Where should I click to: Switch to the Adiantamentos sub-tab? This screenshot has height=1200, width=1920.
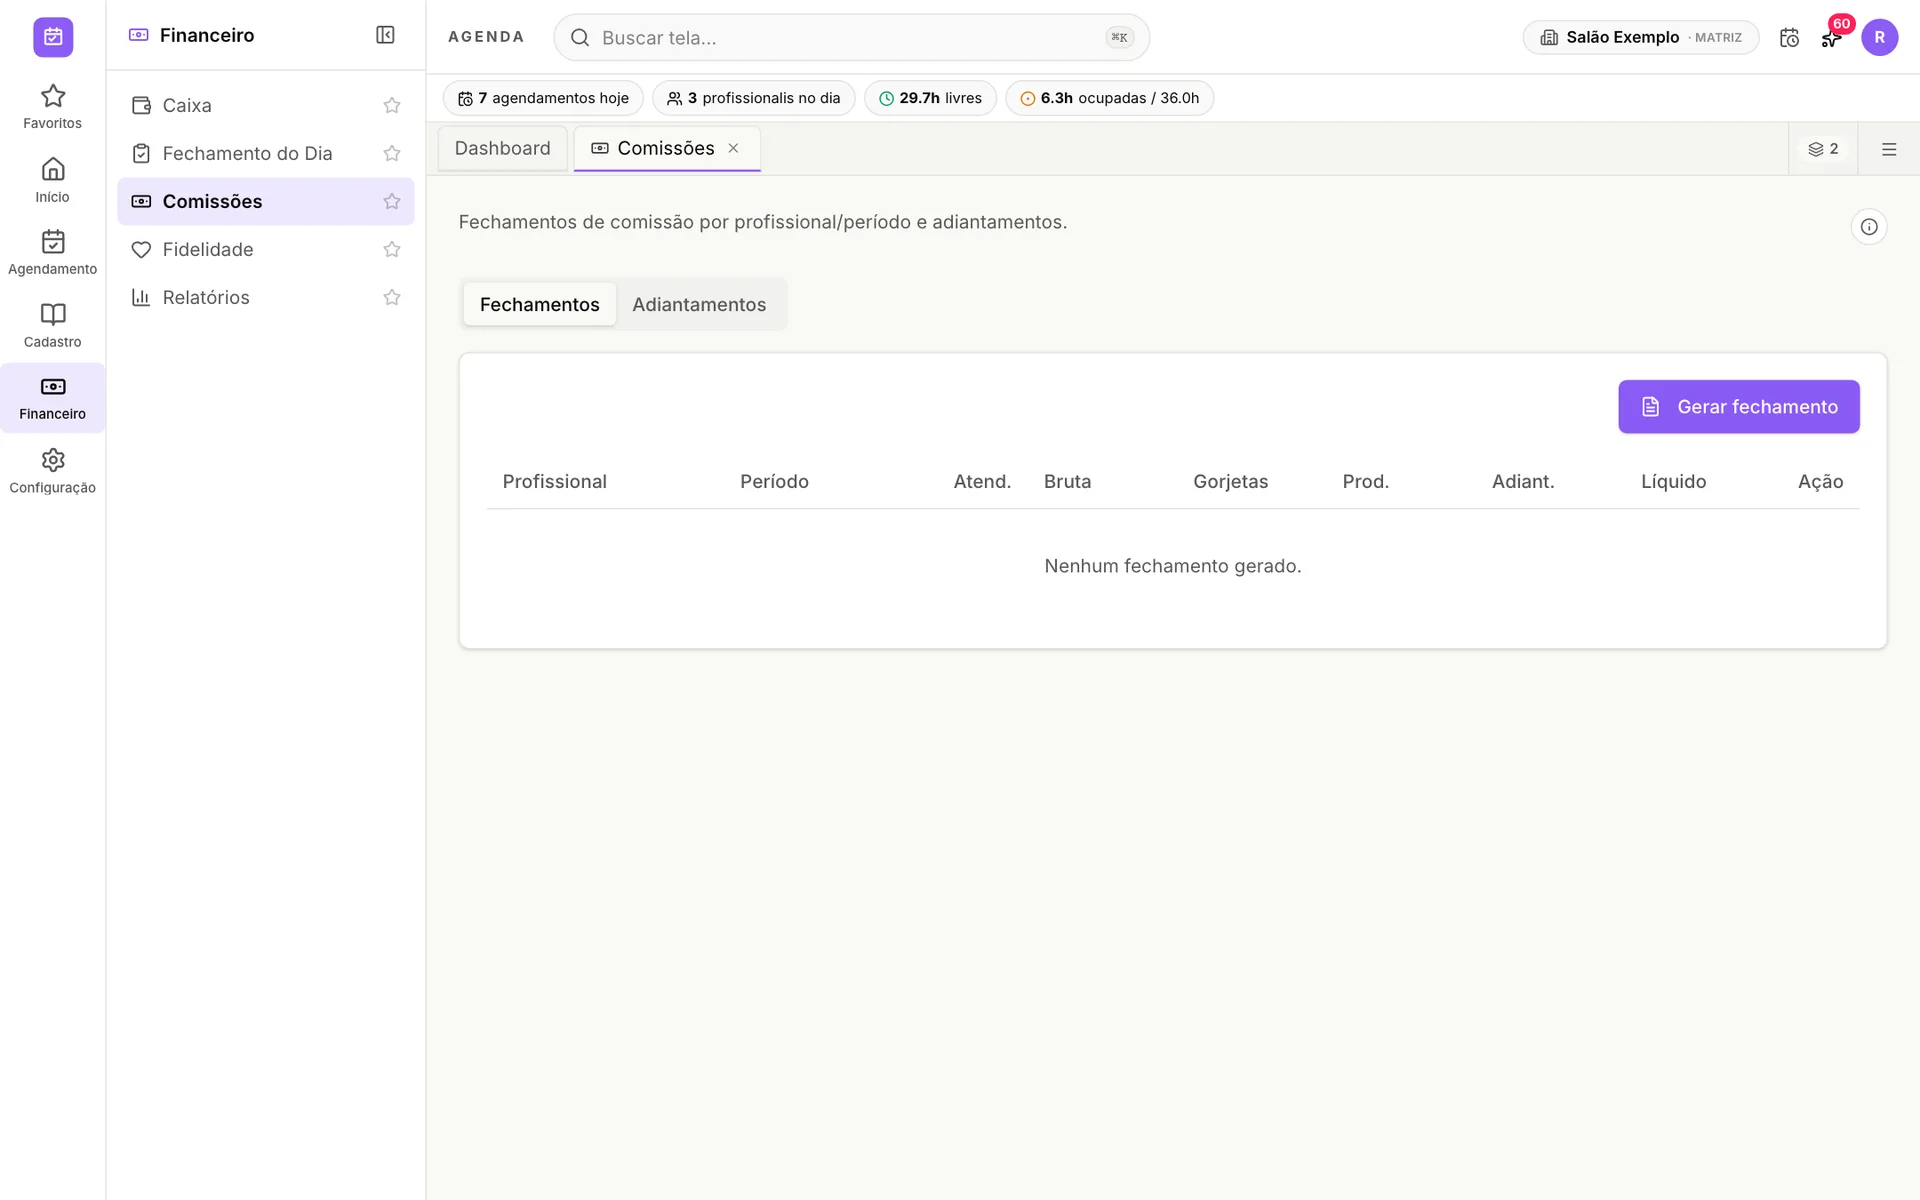point(699,304)
